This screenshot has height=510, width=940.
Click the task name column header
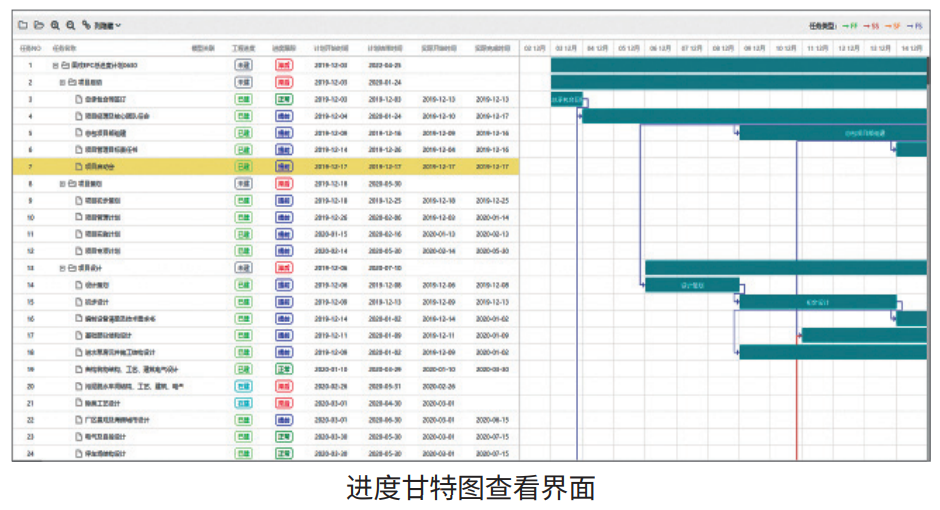point(64,48)
